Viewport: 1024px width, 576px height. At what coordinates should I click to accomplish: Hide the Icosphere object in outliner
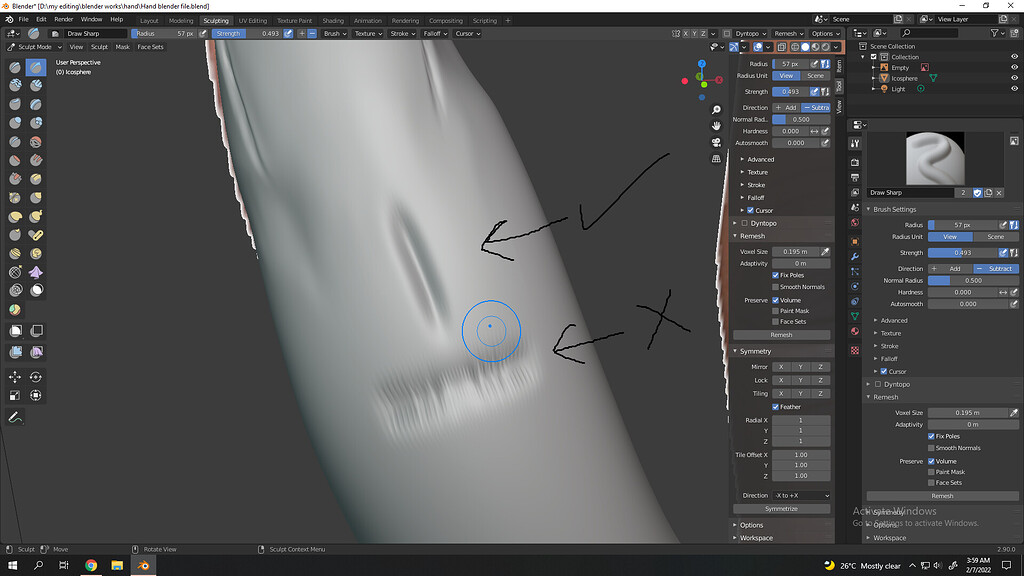(1014, 78)
